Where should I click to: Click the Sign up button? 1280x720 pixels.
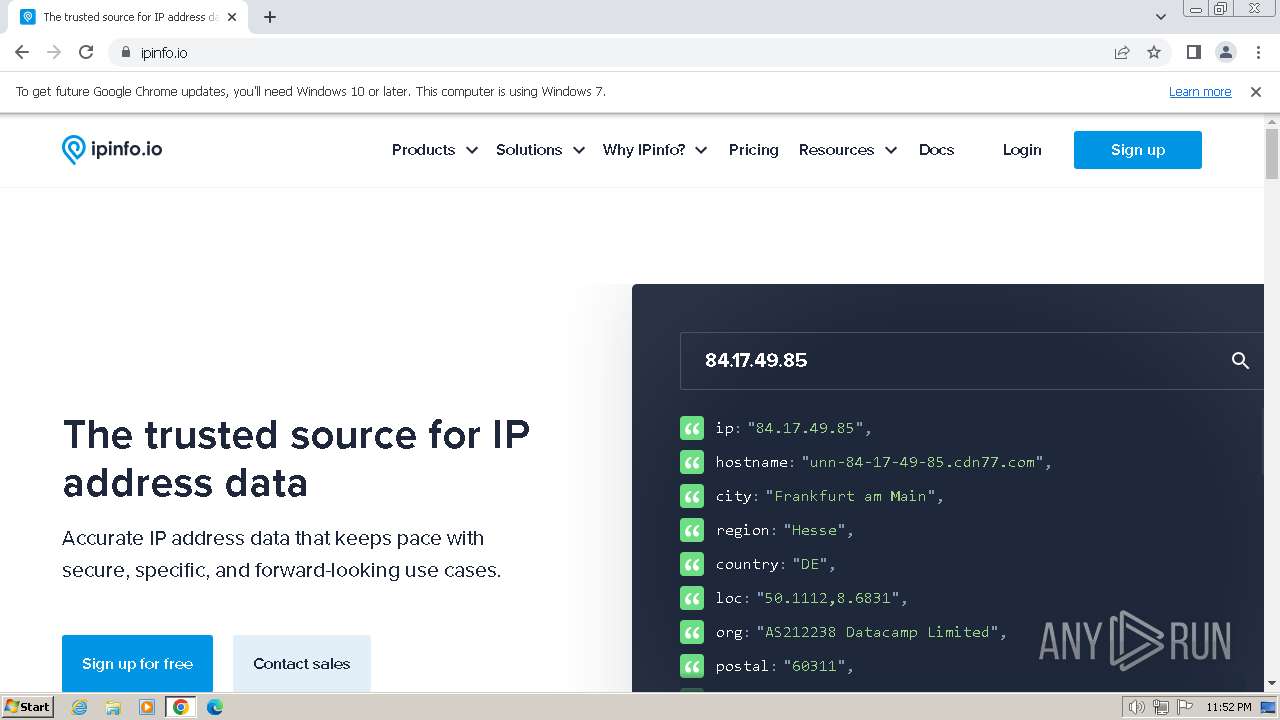point(1138,150)
